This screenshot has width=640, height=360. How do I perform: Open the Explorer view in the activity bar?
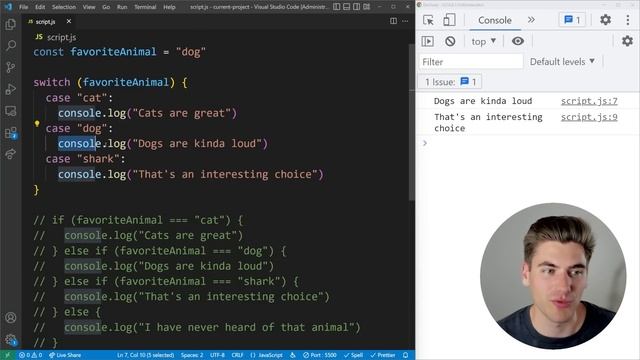pos(11,24)
